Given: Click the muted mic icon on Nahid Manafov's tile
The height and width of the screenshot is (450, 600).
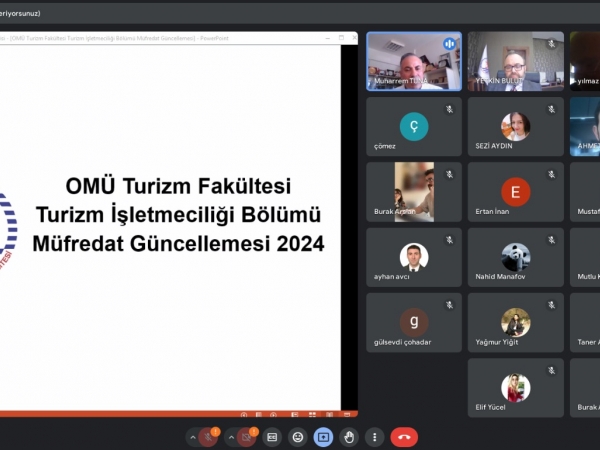Looking at the screenshot, I should [551, 240].
